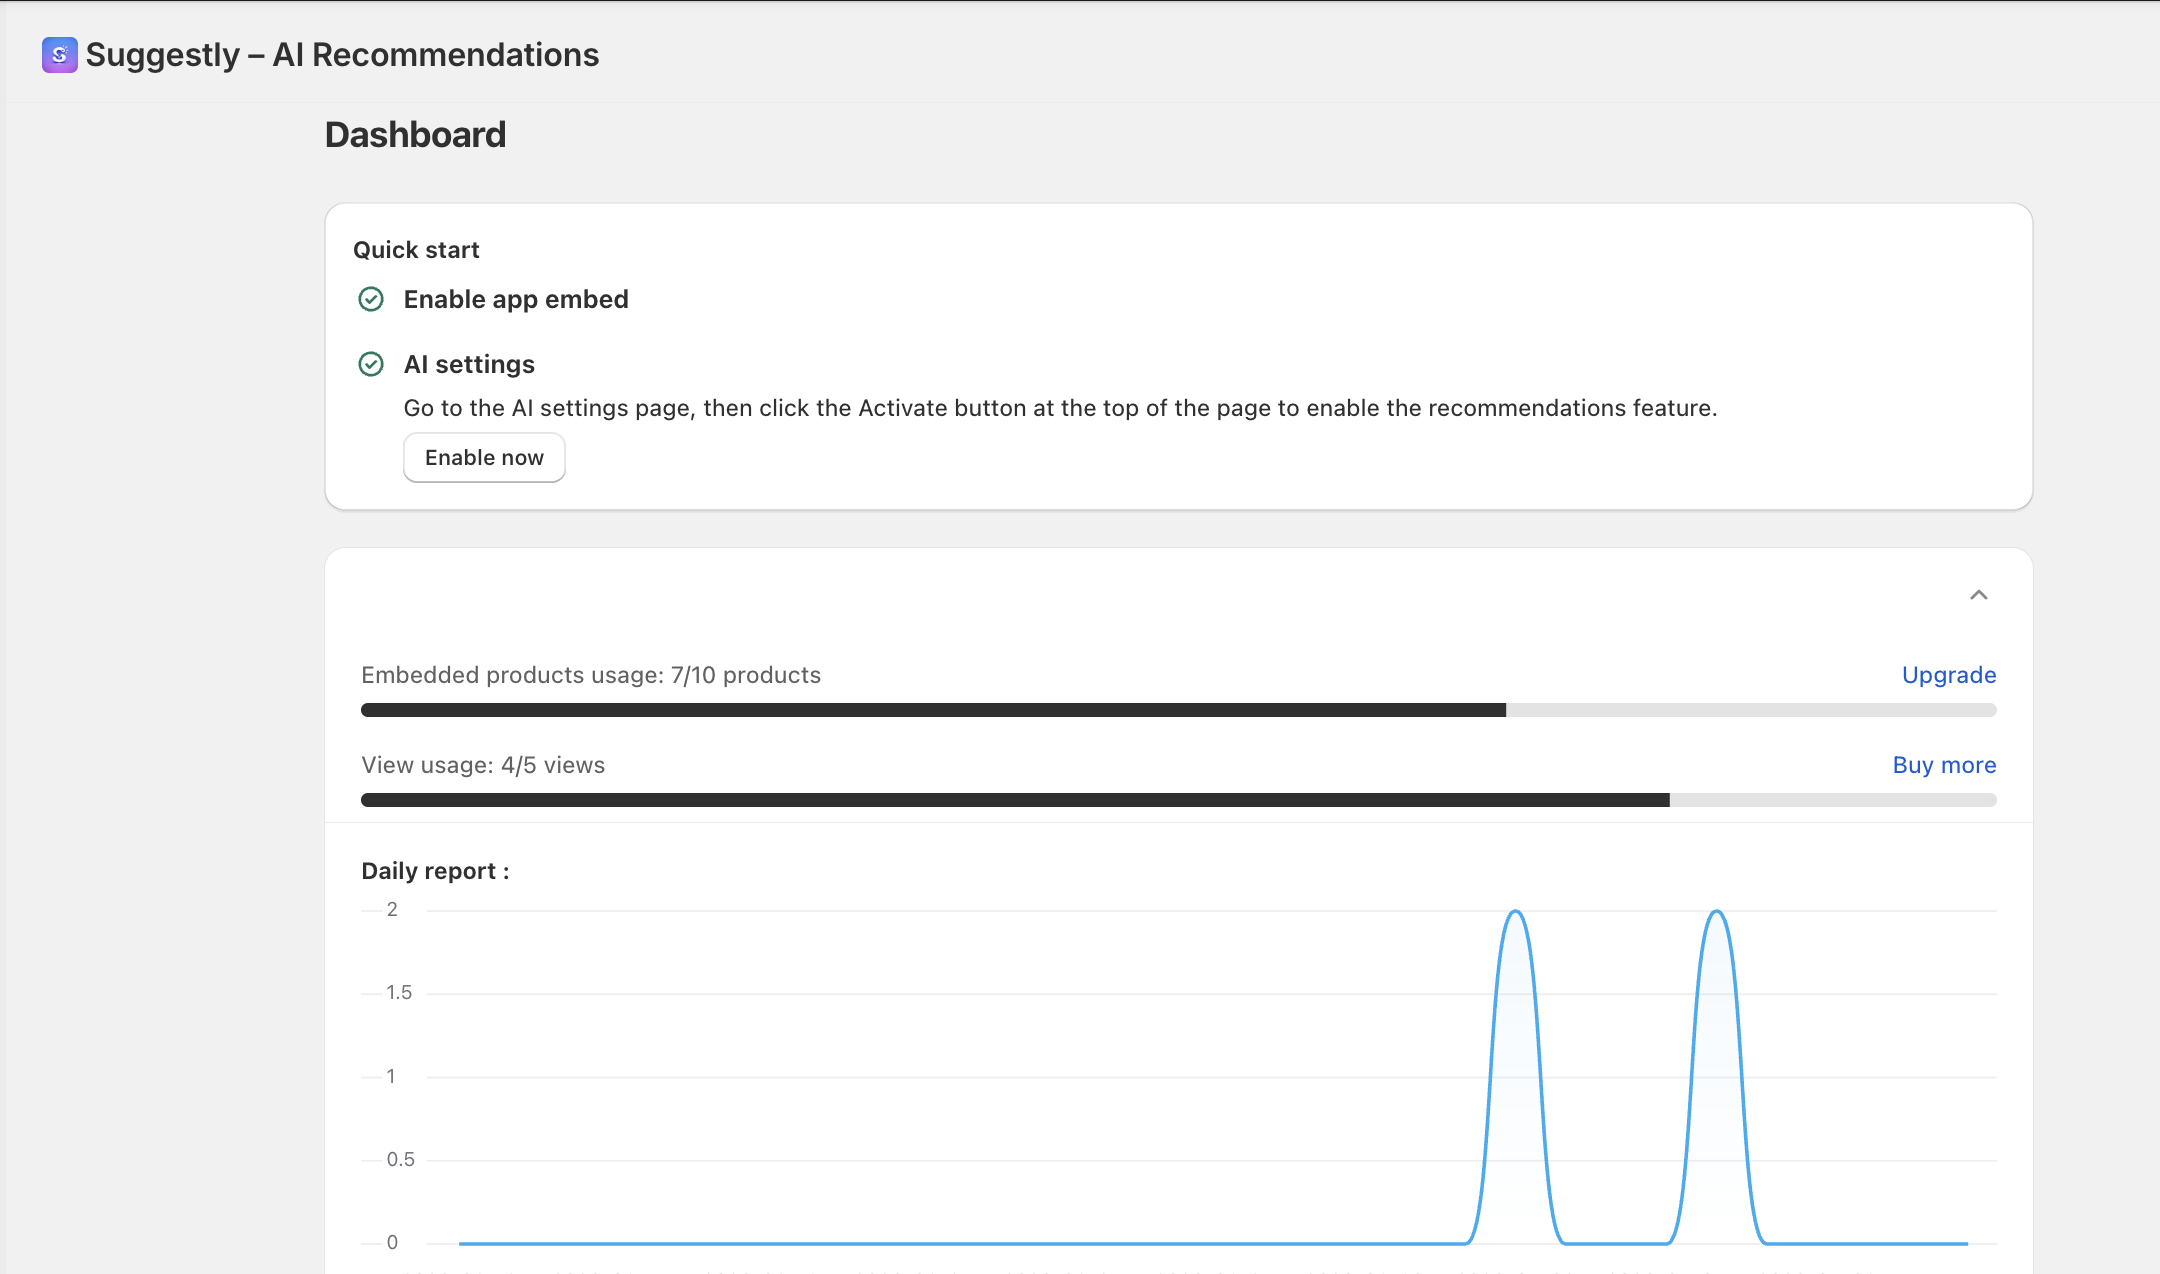Open the Upgrade link

coord(1948,675)
